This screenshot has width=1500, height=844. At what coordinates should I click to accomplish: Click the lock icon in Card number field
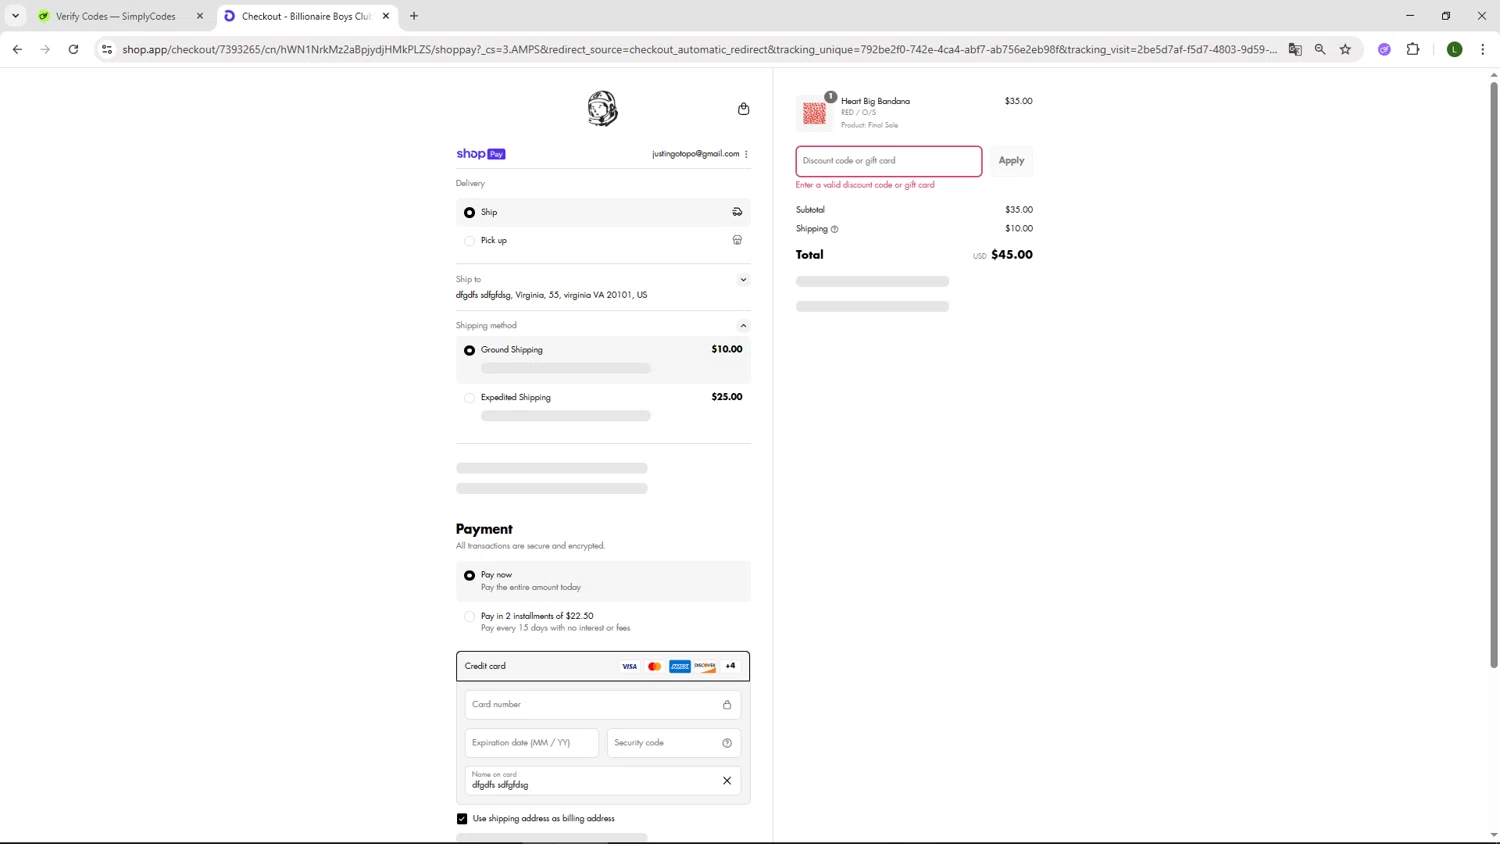[x=727, y=705]
